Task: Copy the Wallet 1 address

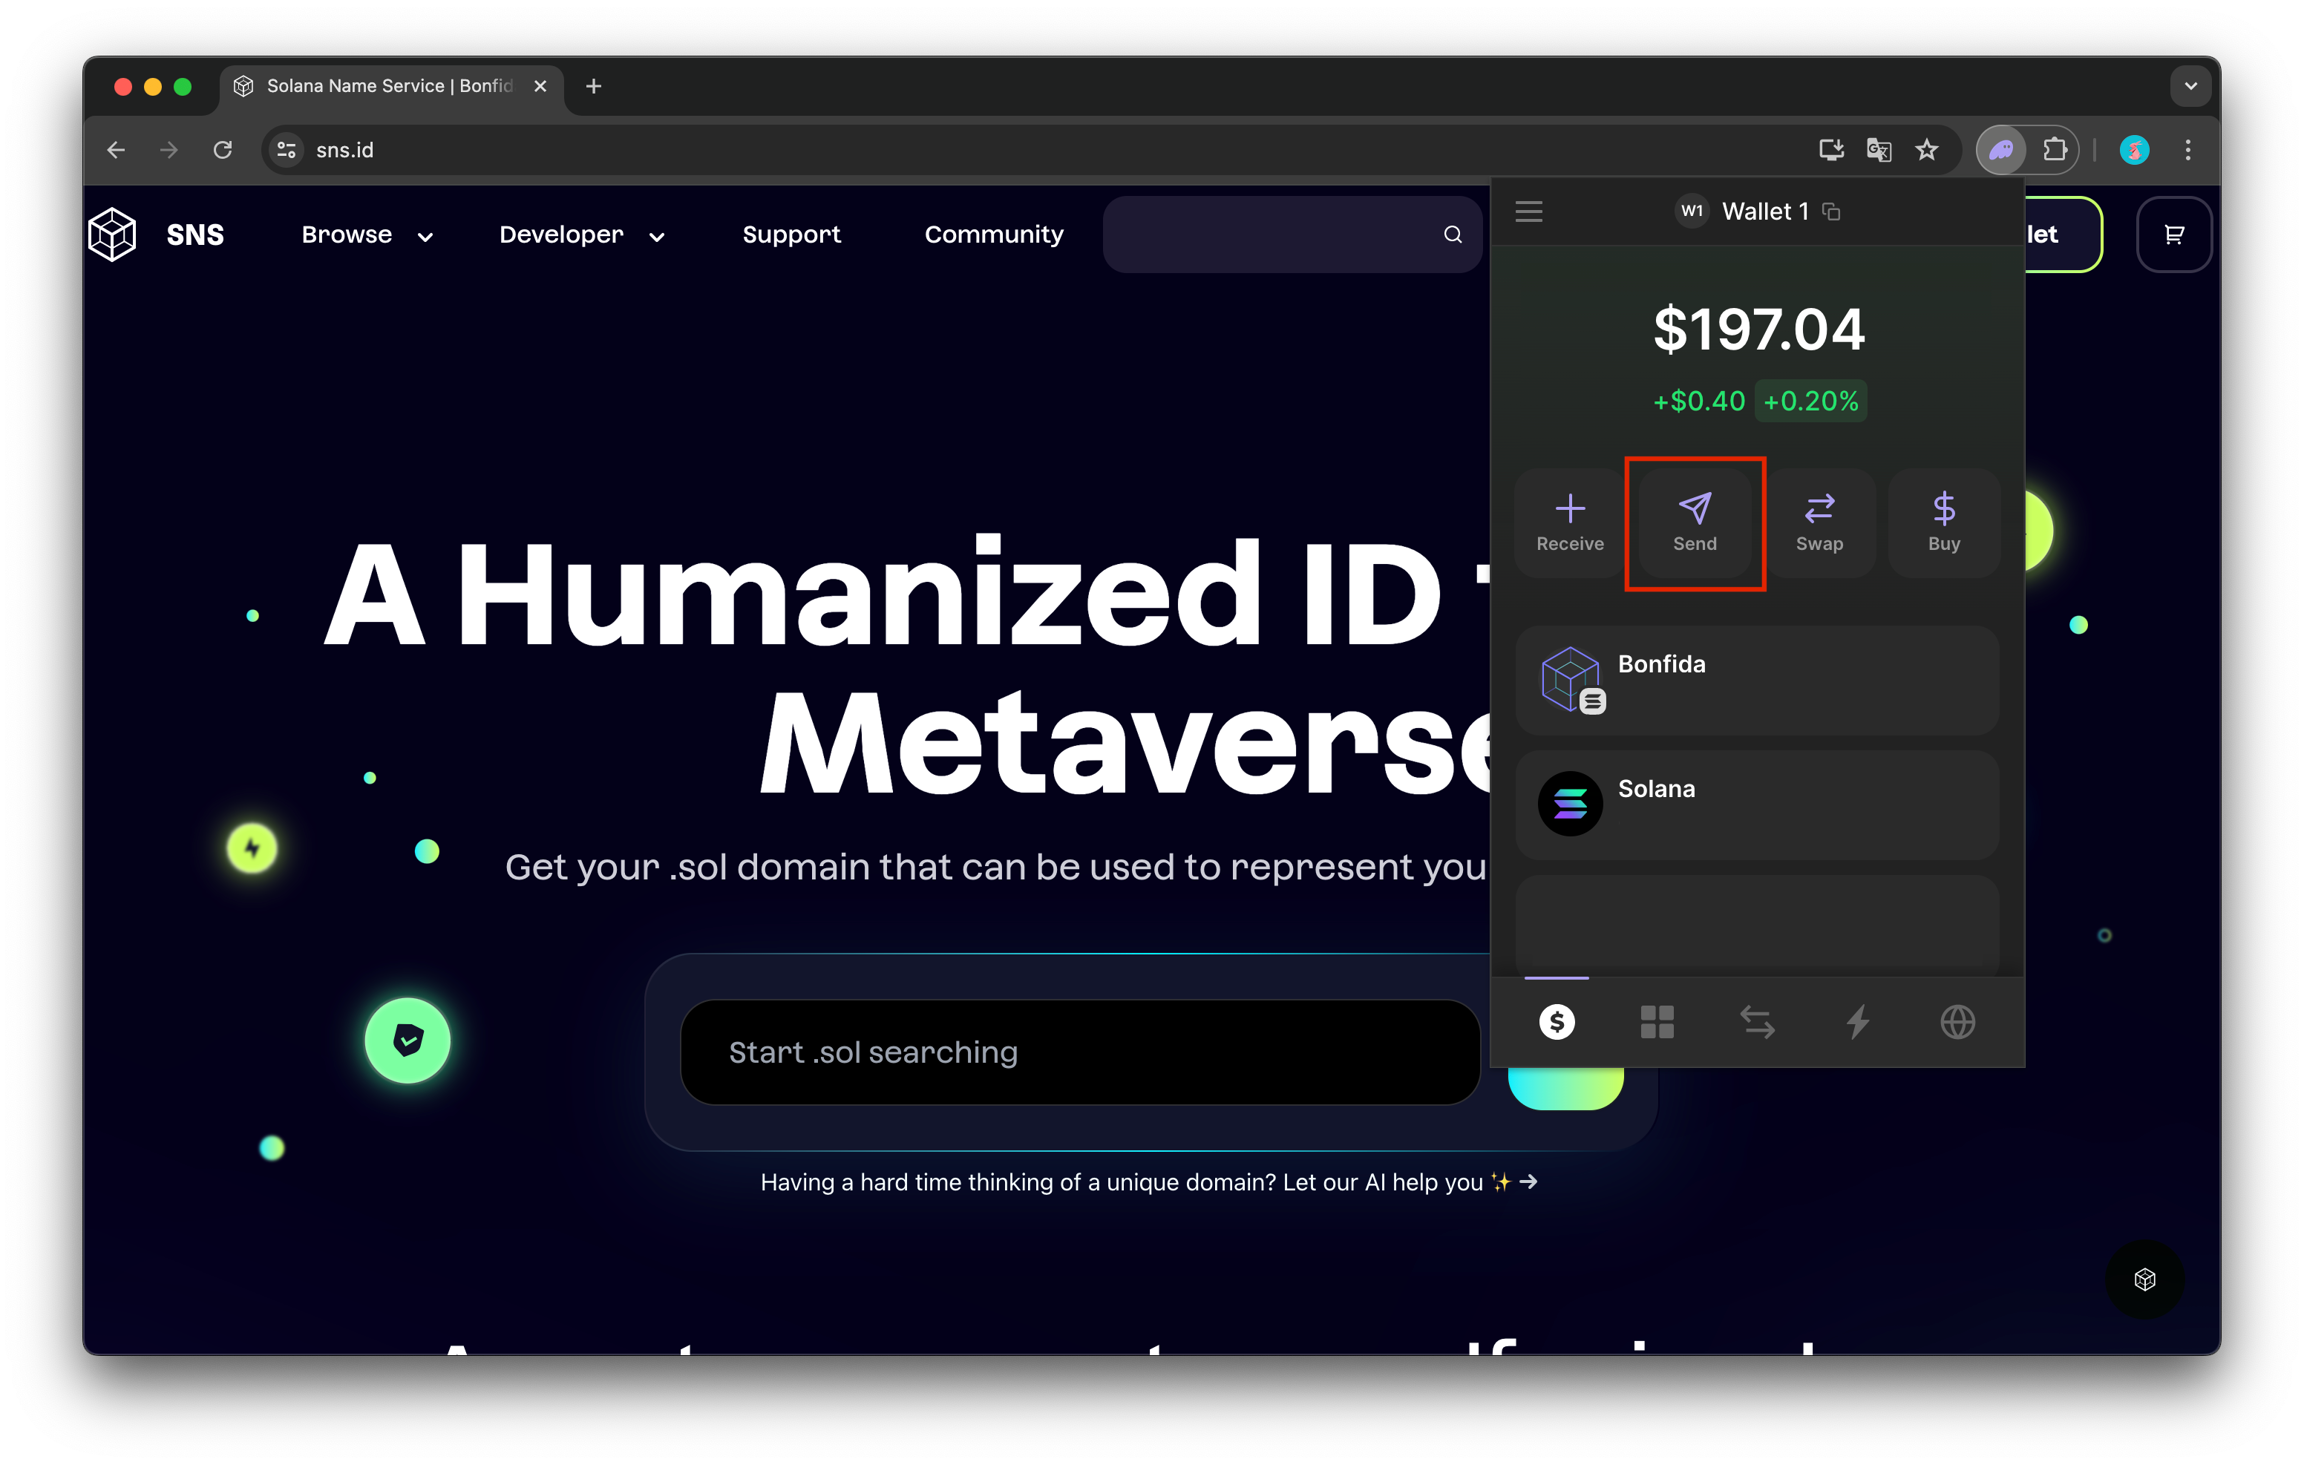Action: [1831, 212]
